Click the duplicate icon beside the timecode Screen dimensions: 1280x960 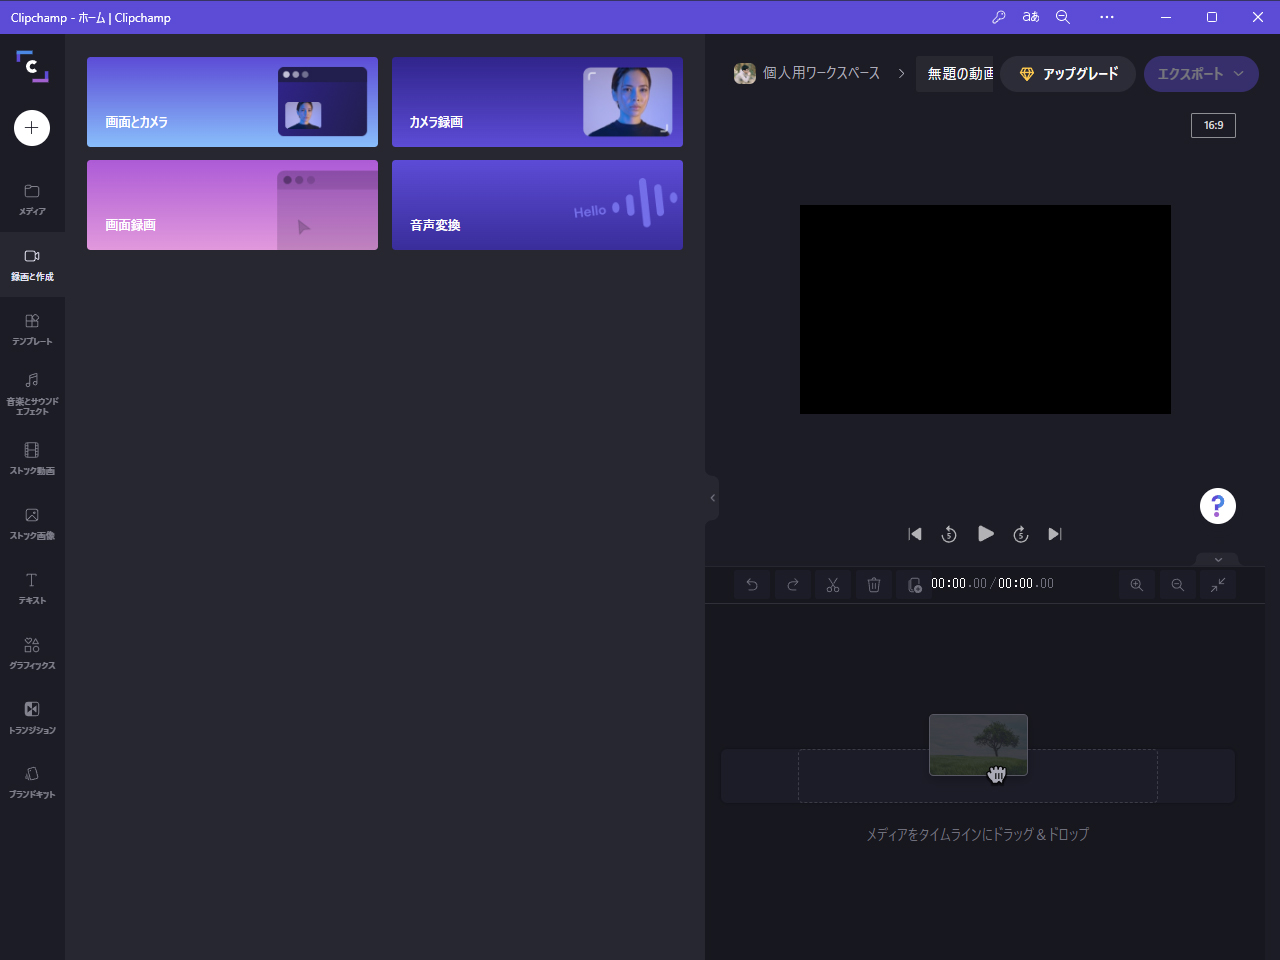tap(914, 585)
